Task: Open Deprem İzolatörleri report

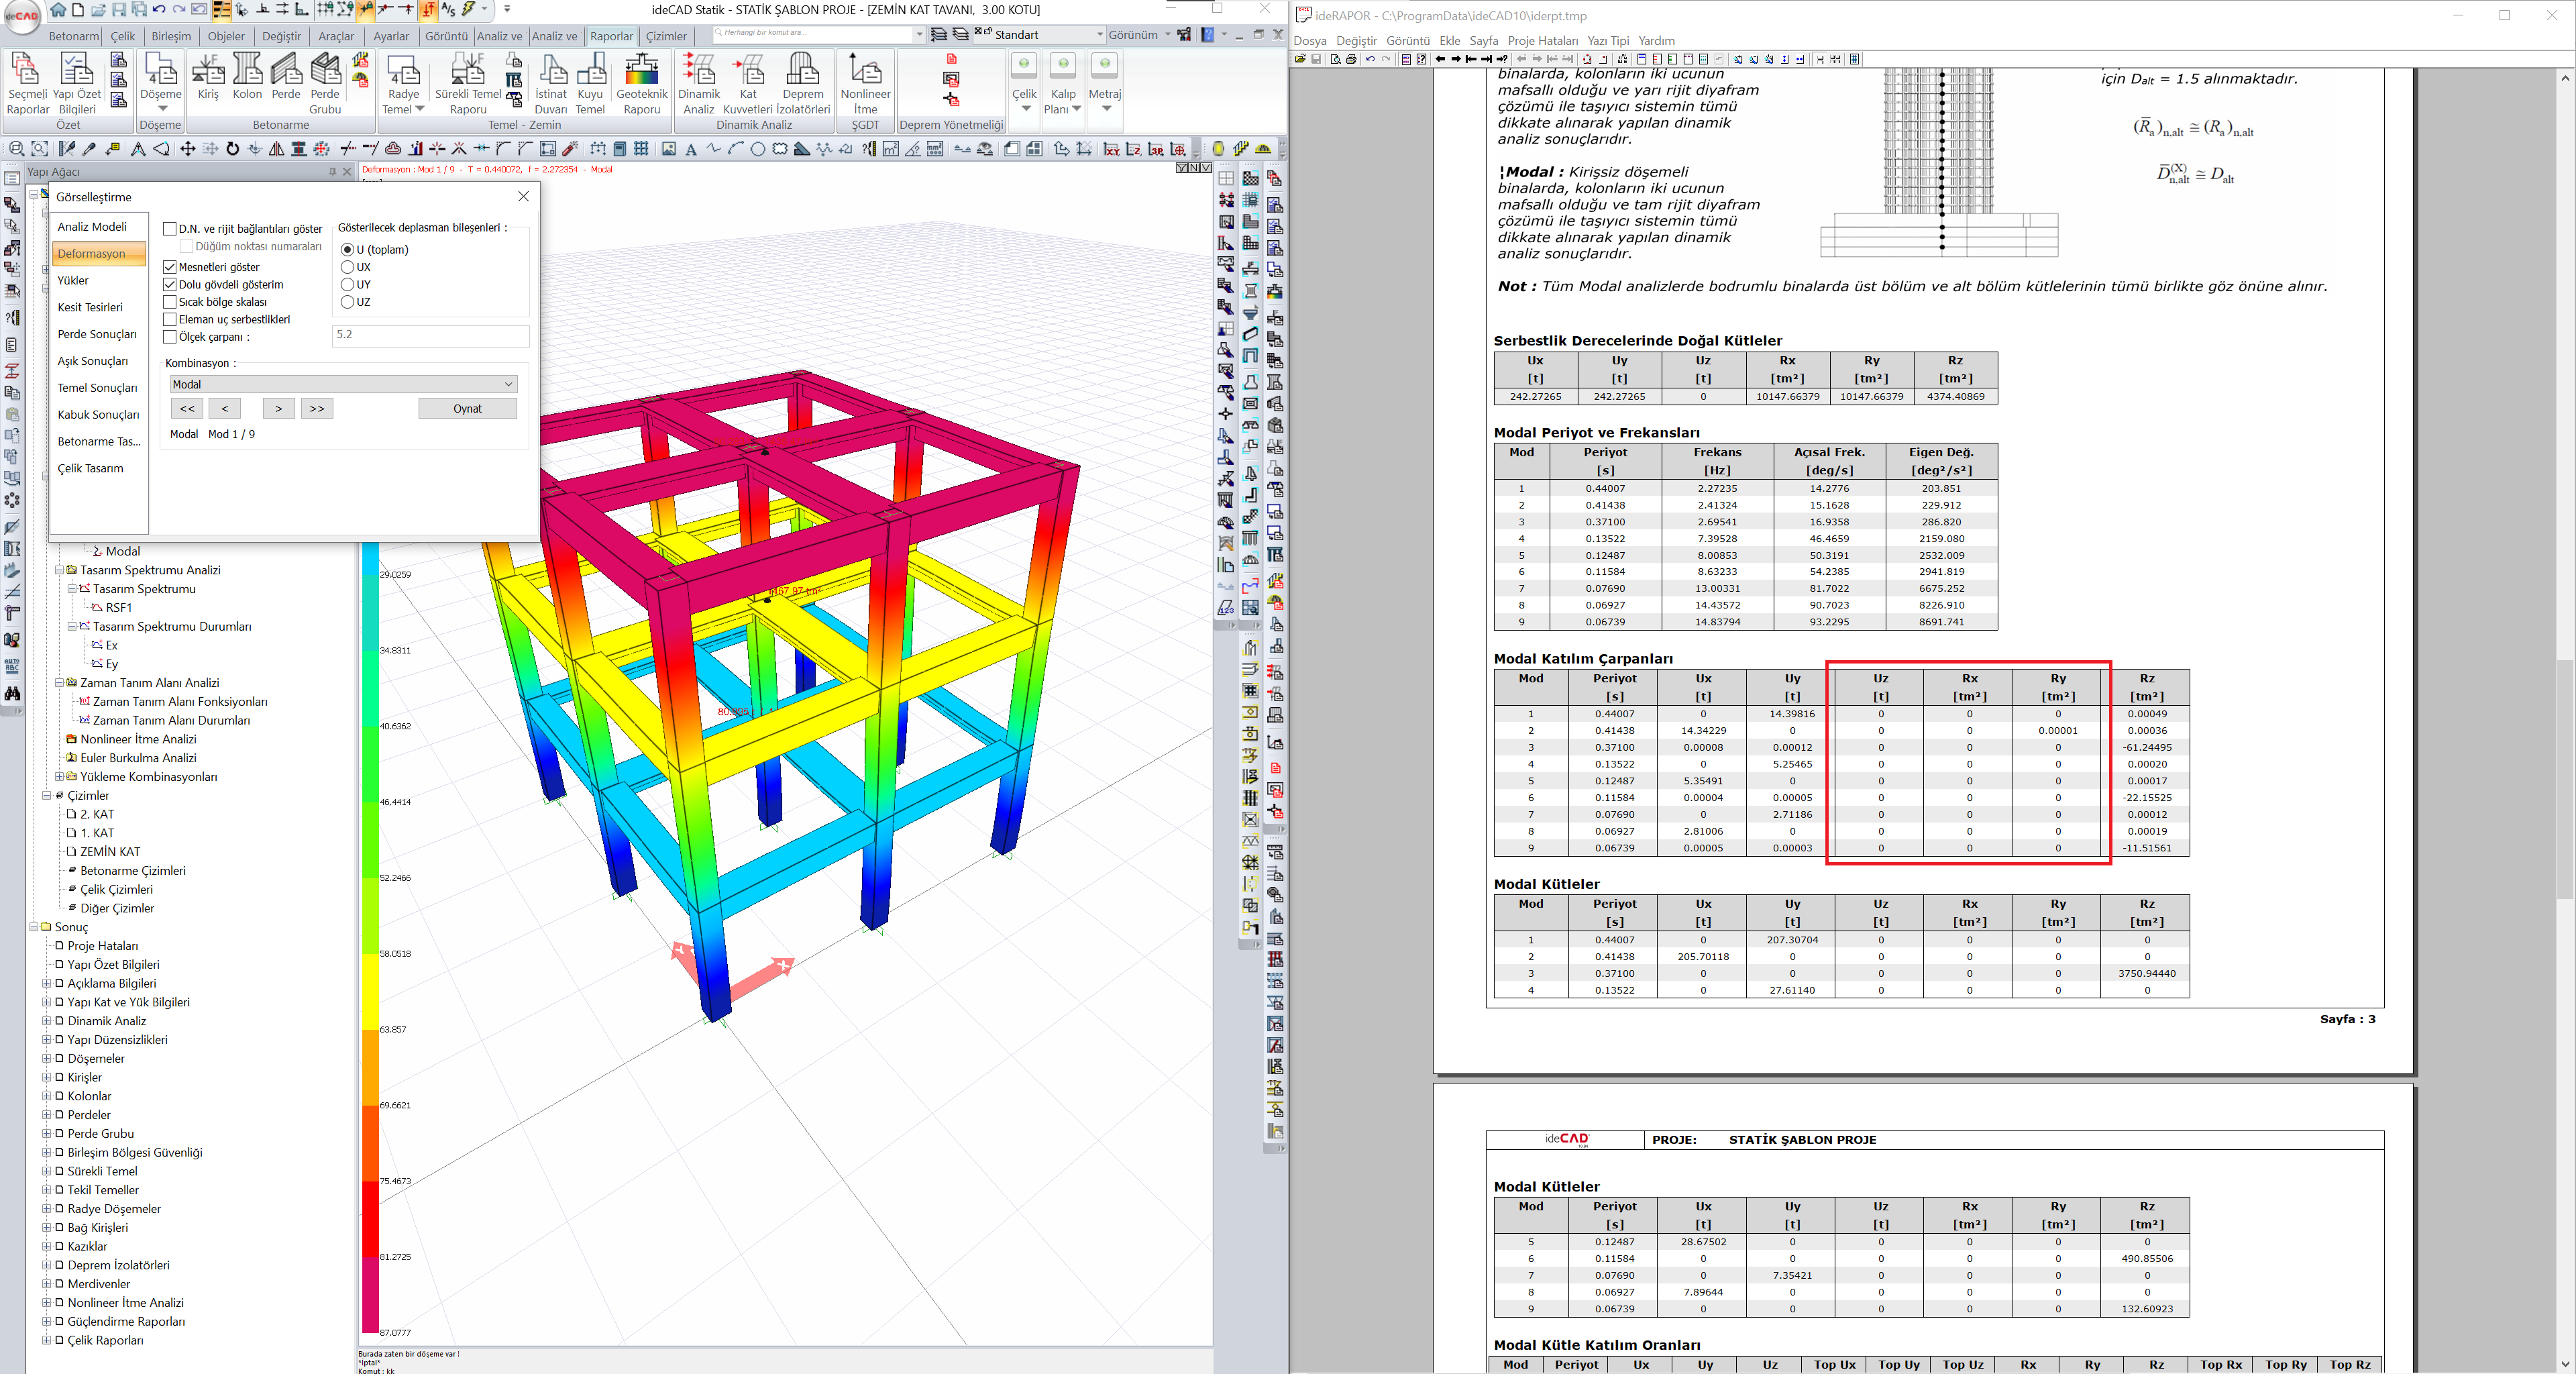Action: (x=803, y=84)
